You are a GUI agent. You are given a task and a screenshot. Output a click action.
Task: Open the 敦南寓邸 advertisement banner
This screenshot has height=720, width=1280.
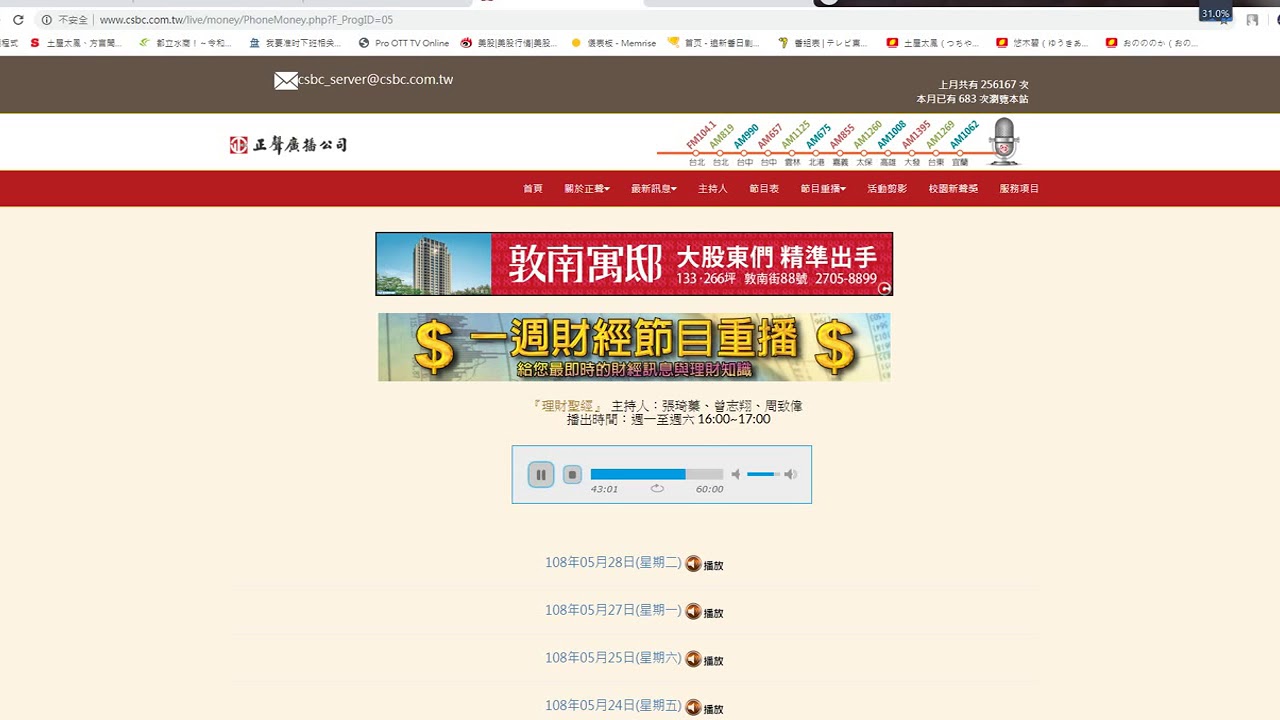coord(634,264)
